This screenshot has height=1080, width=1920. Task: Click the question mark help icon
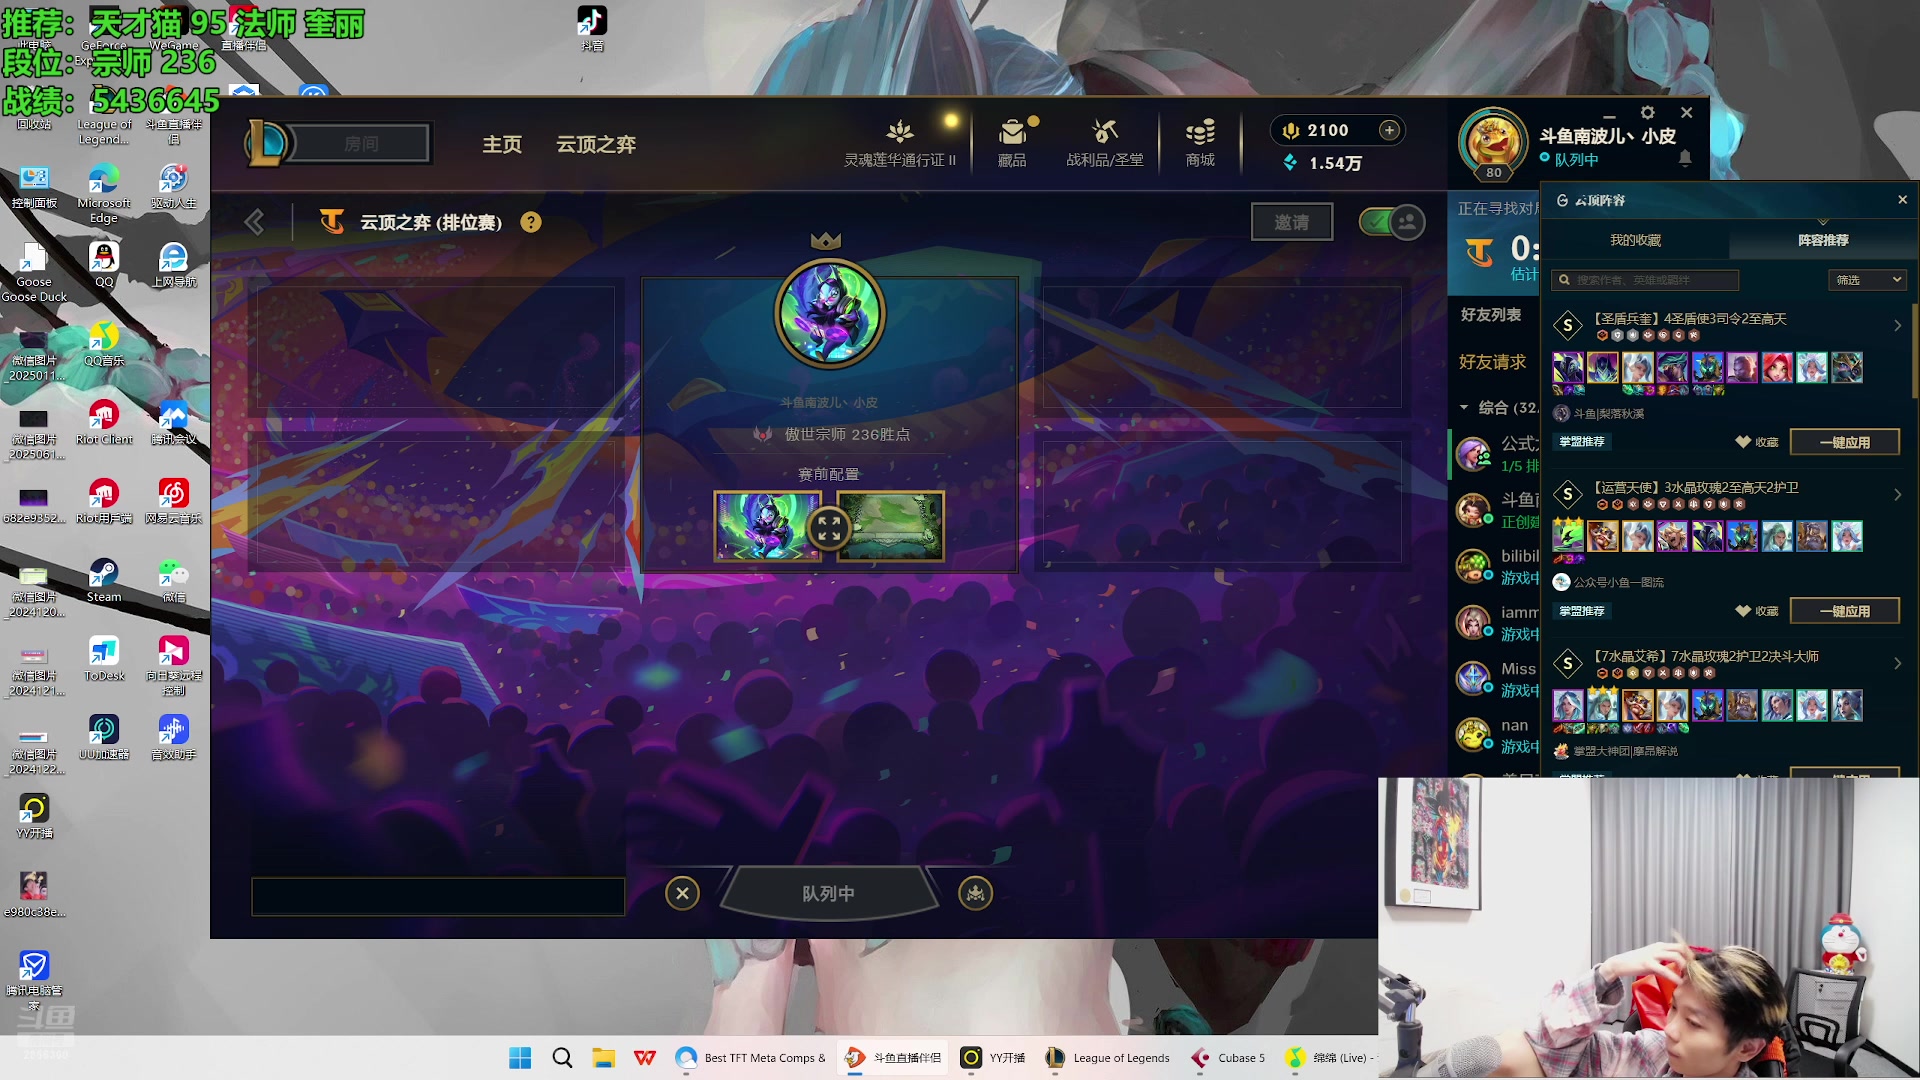[x=531, y=222]
